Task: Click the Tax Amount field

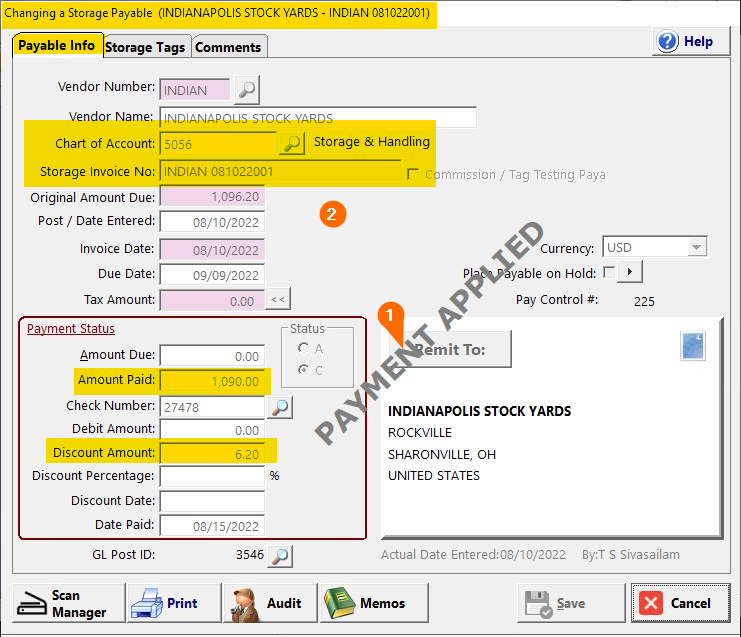Action: [x=212, y=301]
